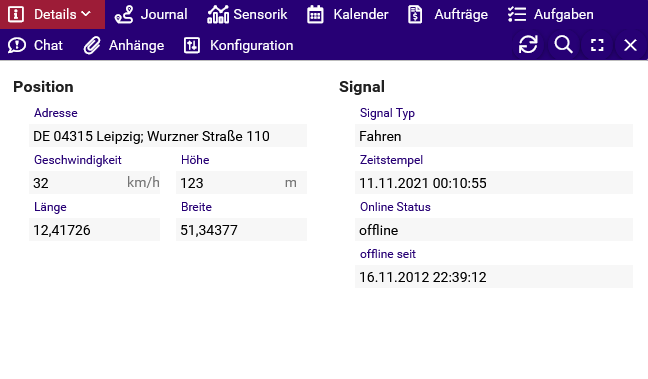Click the Signal Typ label
Image resolution: width=648 pixels, height=379 pixels.
point(387,113)
